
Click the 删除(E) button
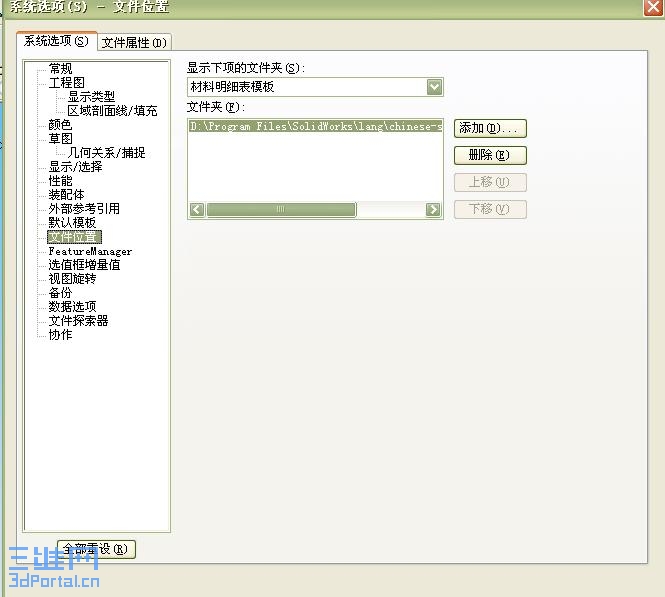490,155
